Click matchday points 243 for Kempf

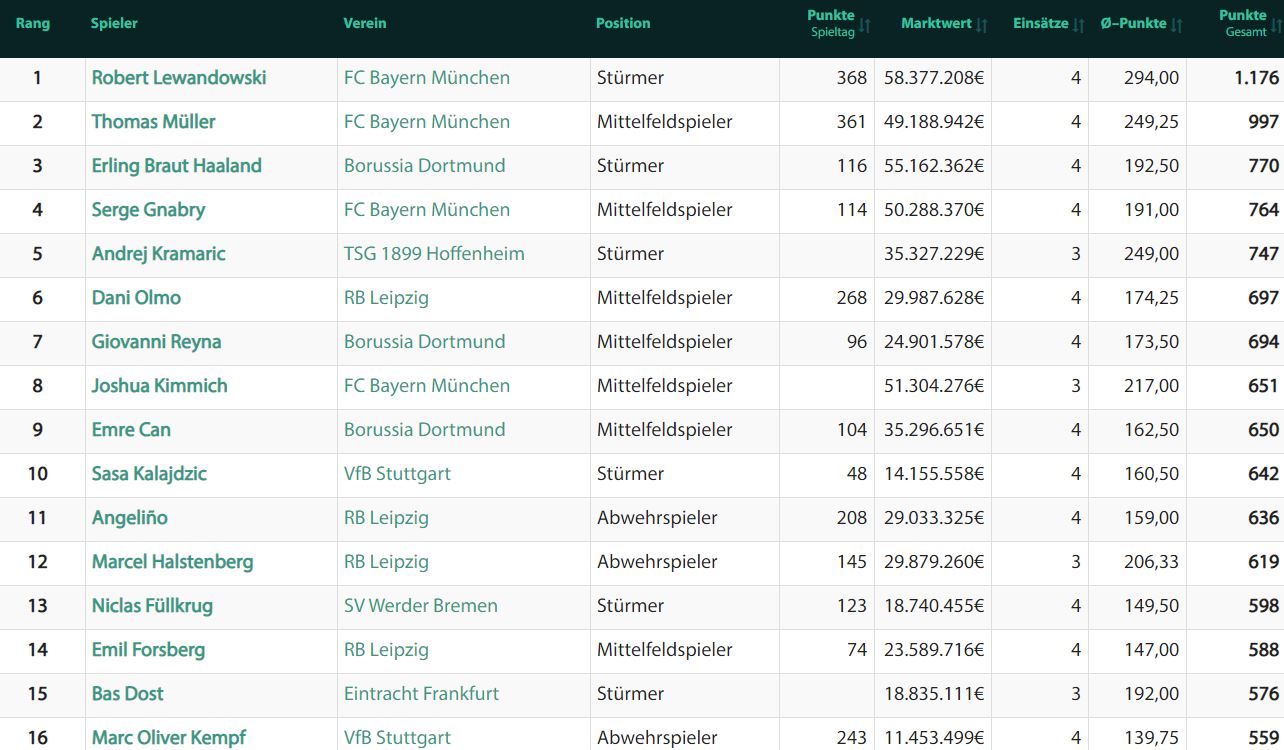(x=852, y=738)
